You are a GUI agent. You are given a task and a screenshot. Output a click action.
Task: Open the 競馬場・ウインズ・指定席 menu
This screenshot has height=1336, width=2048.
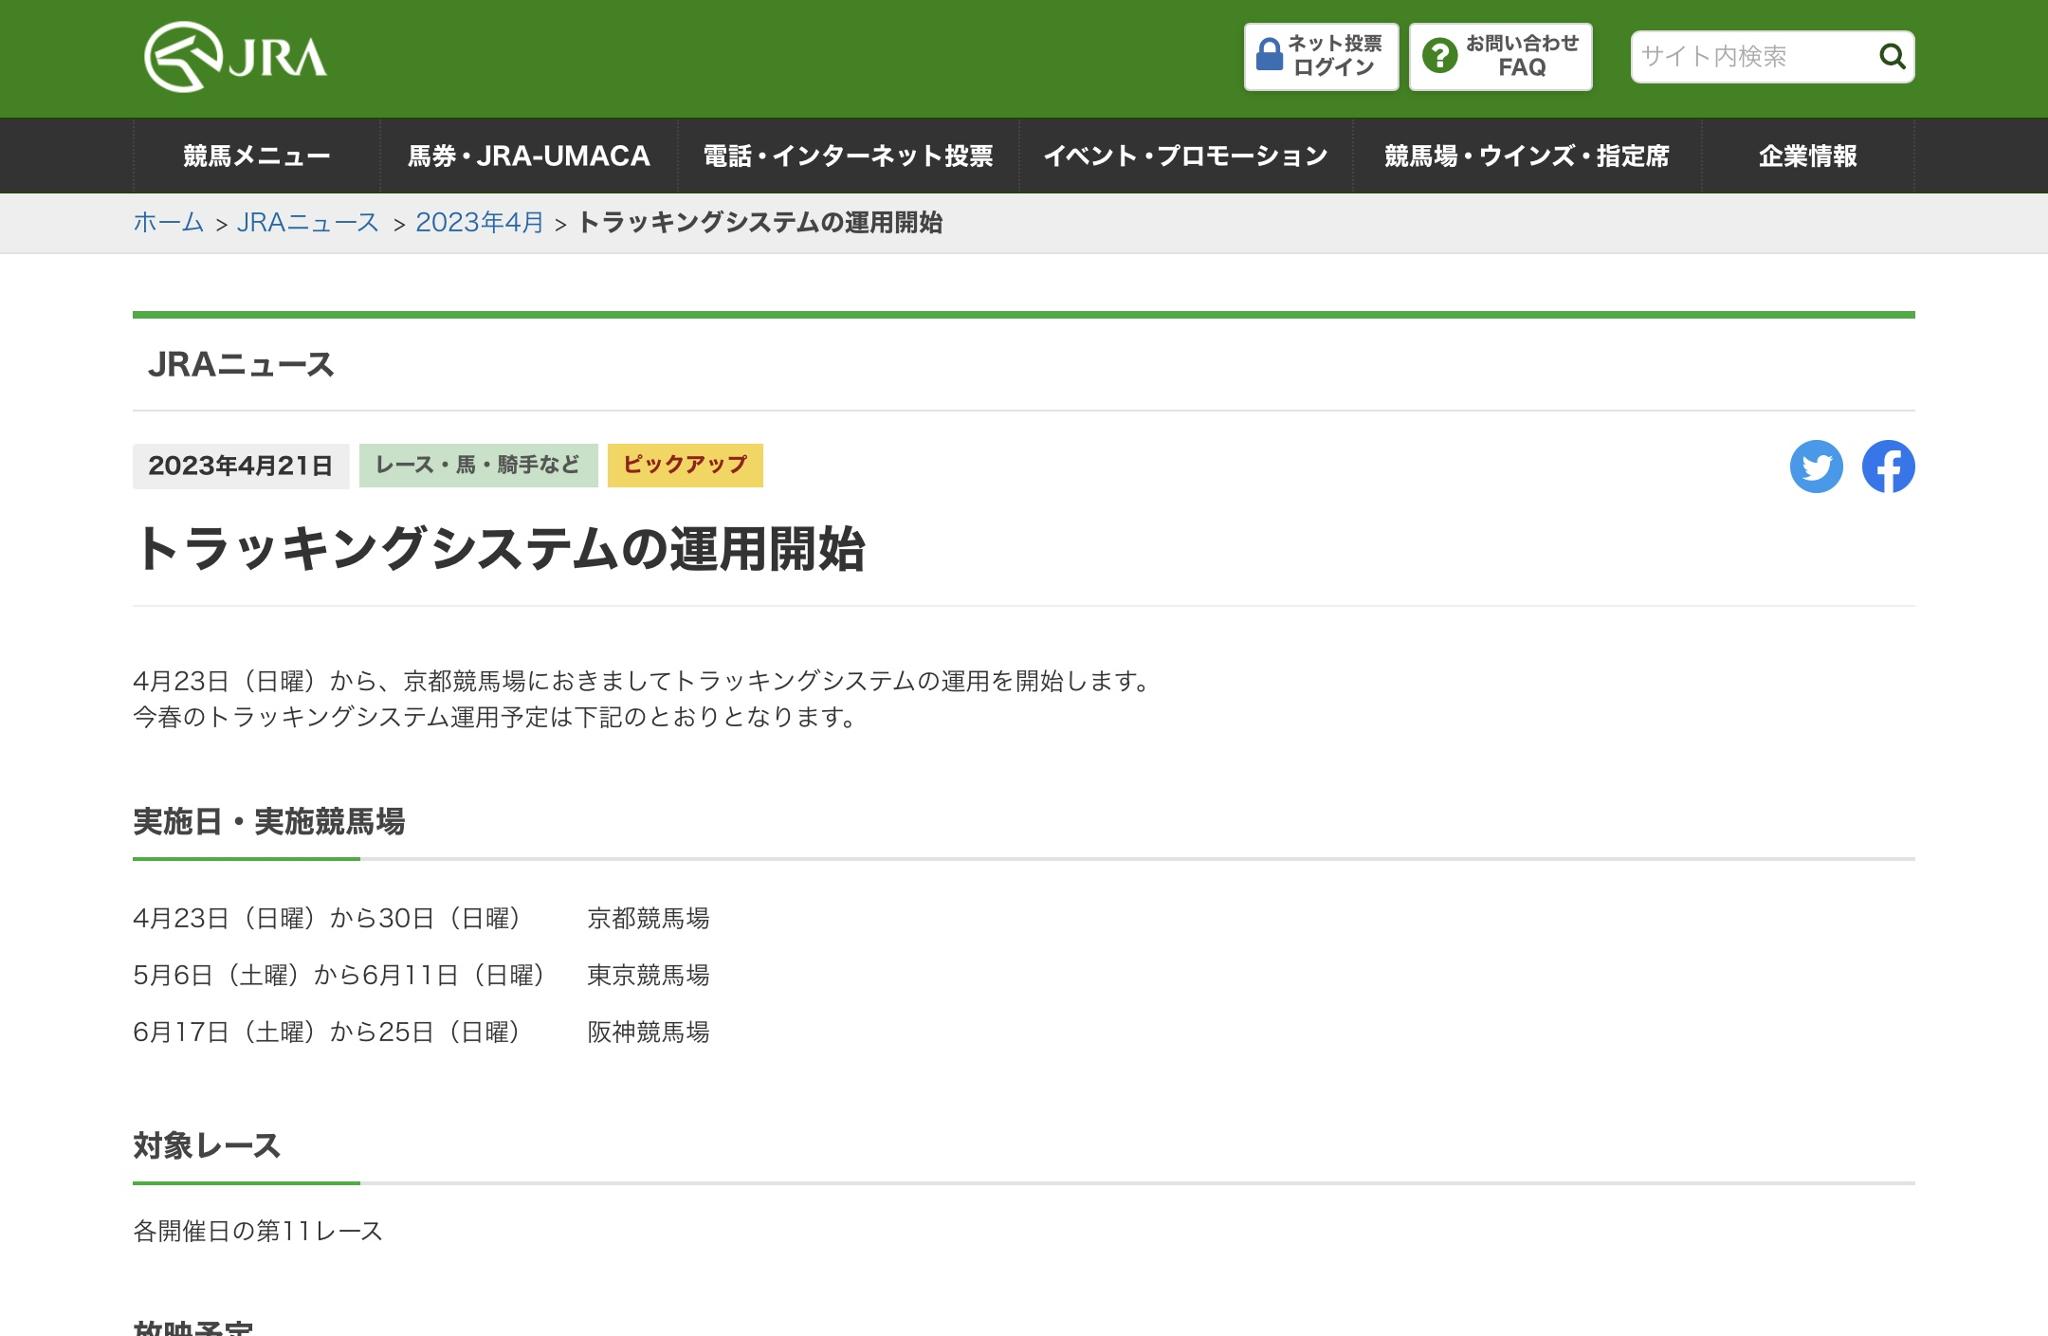tap(1526, 156)
